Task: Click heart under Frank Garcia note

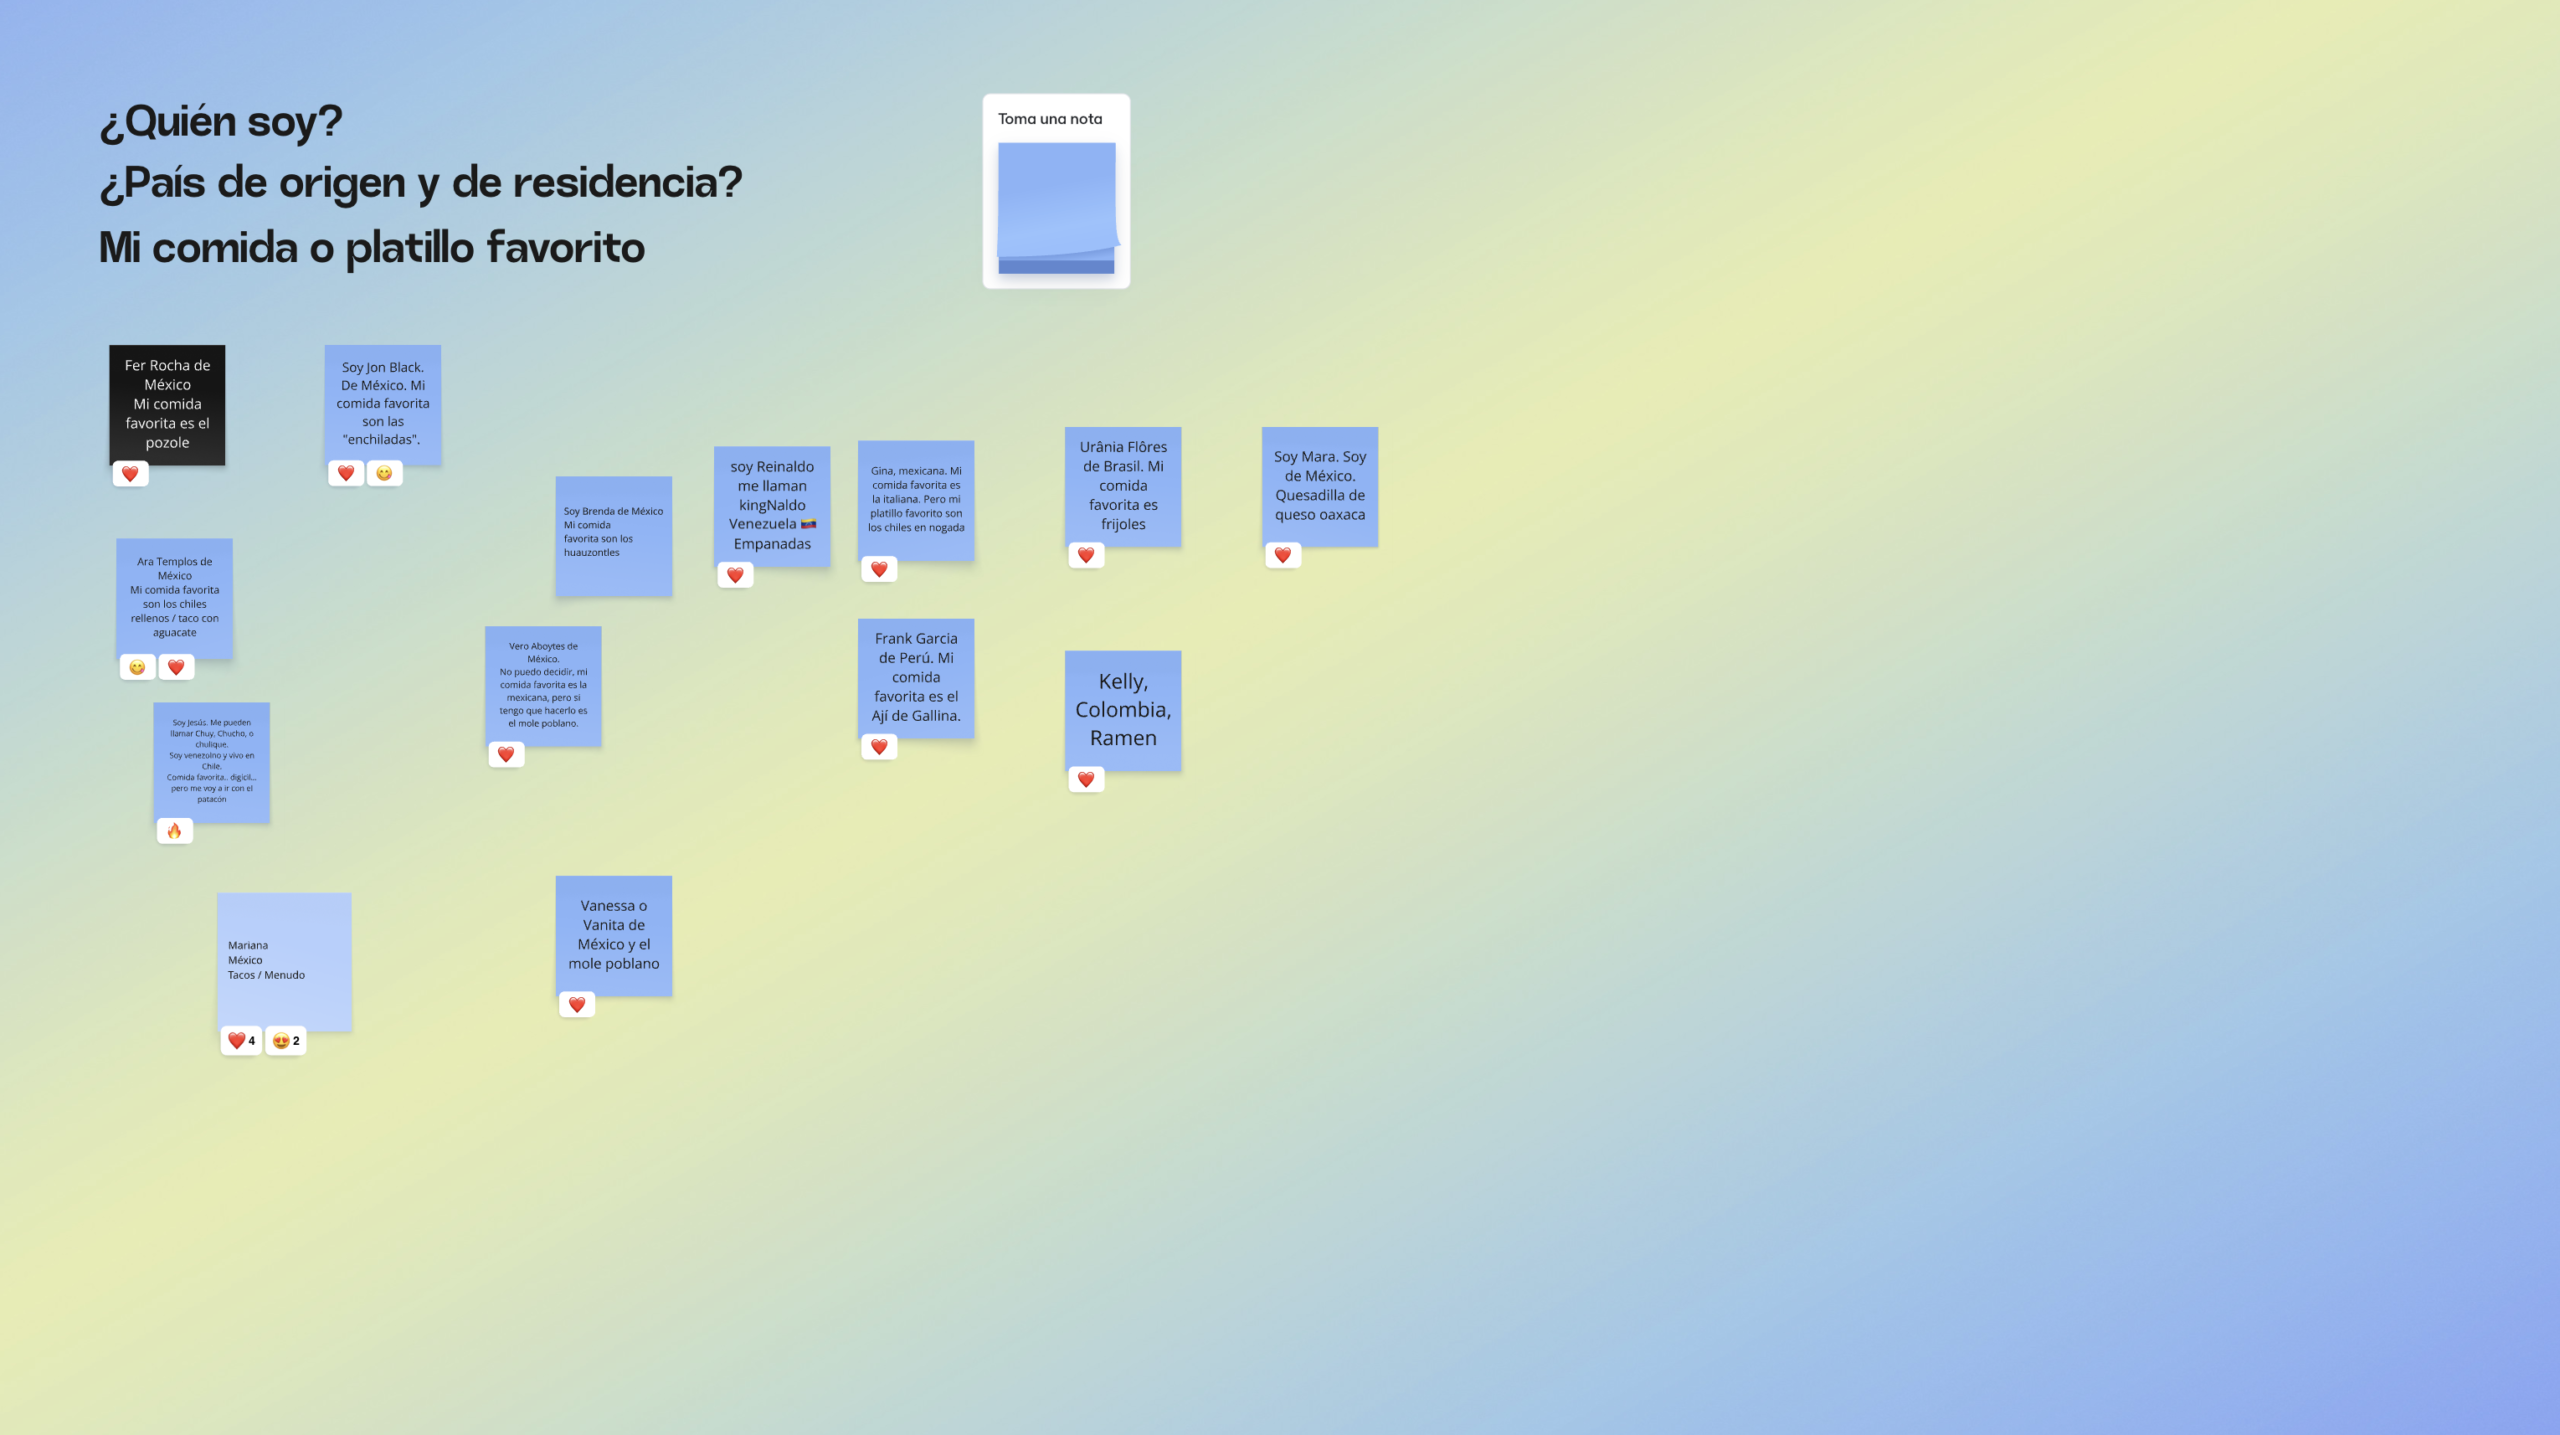Action: (x=879, y=747)
